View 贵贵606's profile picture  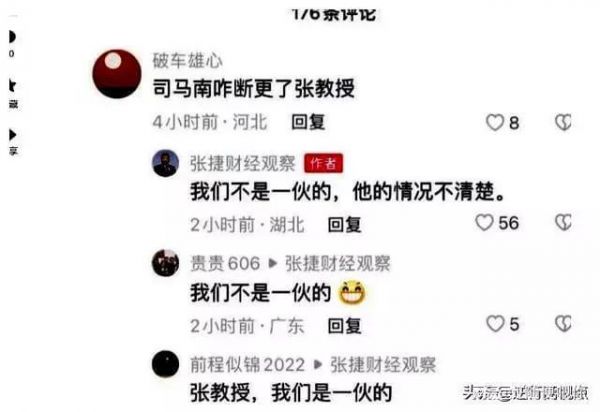coord(166,263)
